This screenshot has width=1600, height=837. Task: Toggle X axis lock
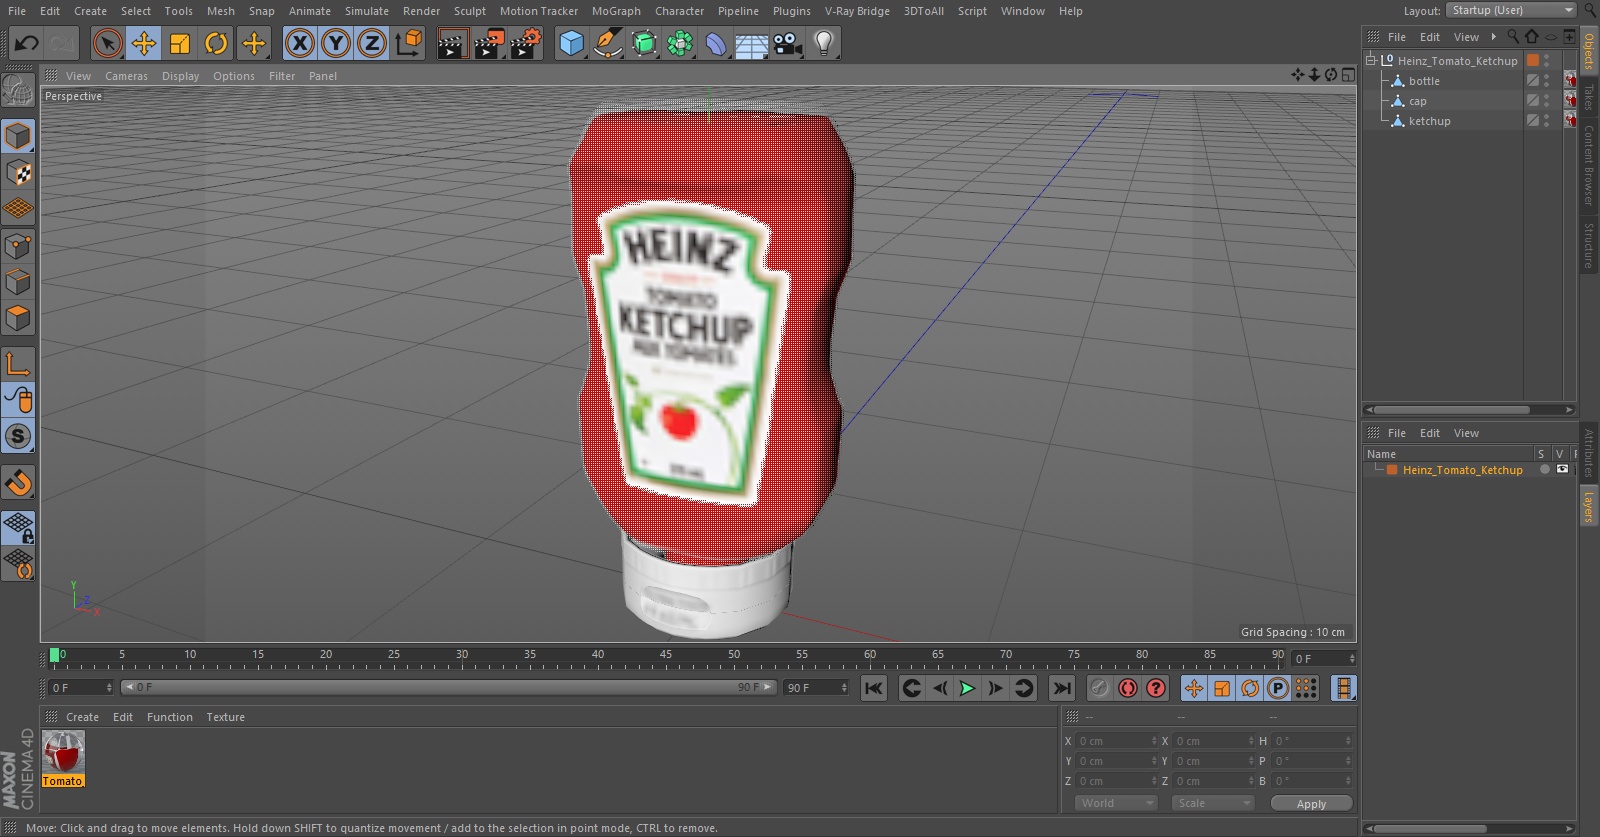(x=299, y=43)
